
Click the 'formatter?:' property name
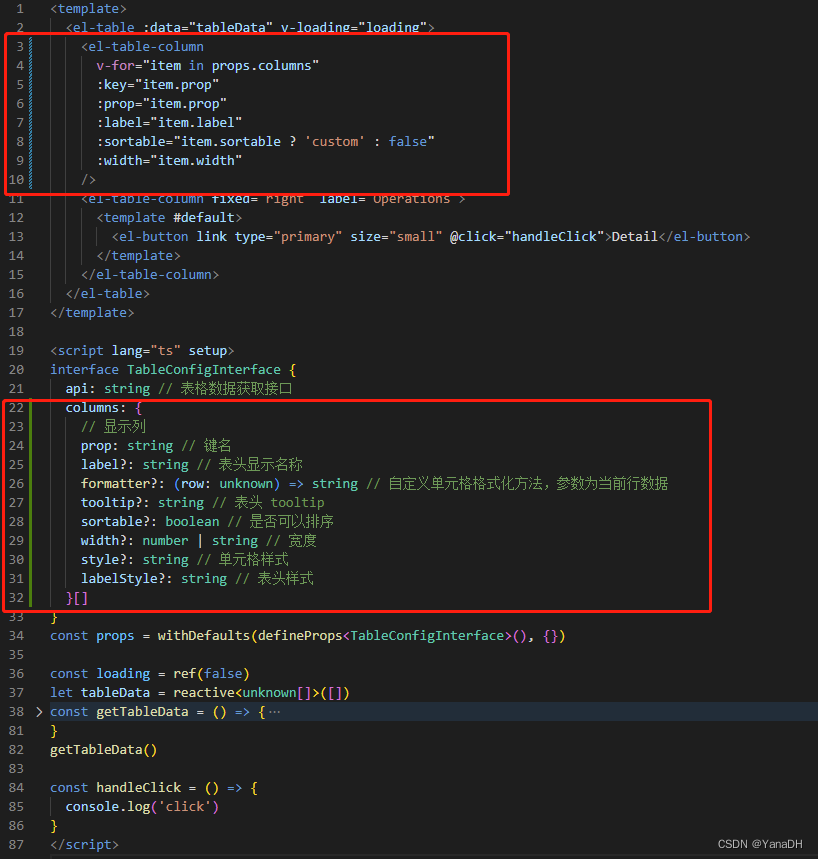tap(123, 484)
